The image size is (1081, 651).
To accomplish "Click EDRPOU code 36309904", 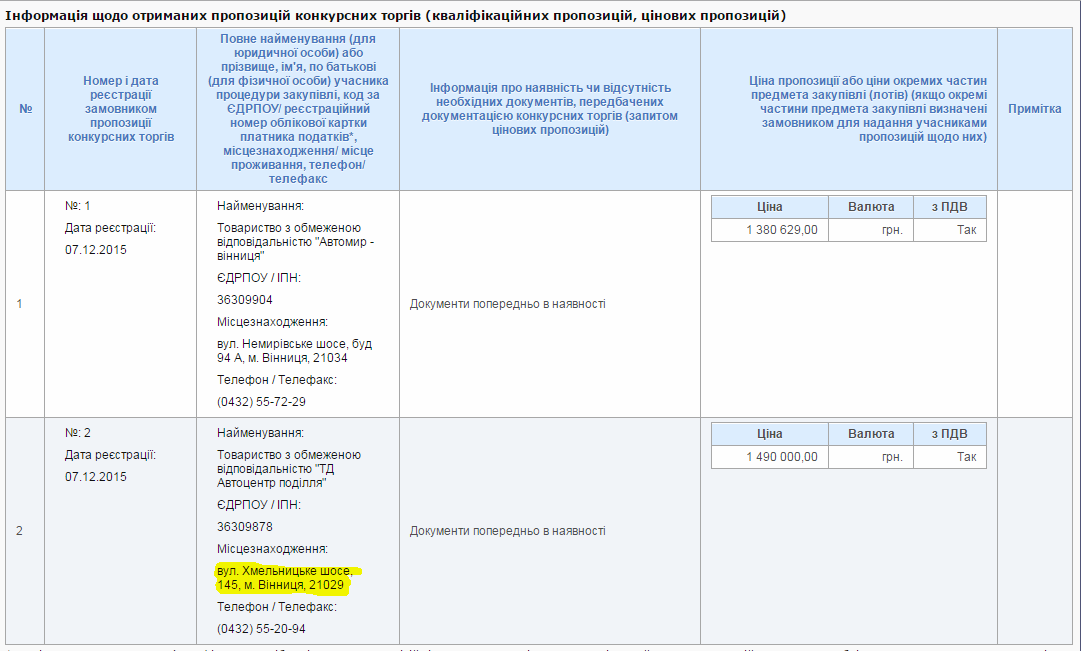I will (x=245, y=300).
